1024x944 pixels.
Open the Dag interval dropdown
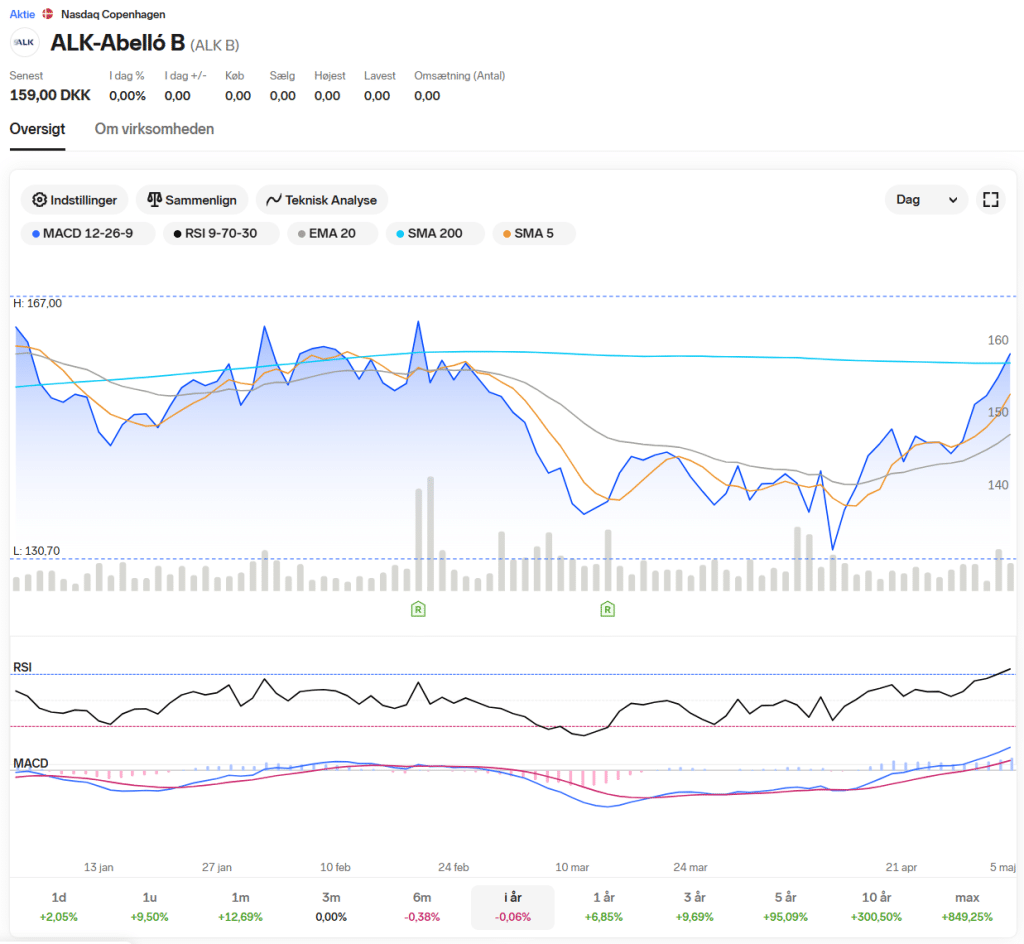(x=926, y=200)
